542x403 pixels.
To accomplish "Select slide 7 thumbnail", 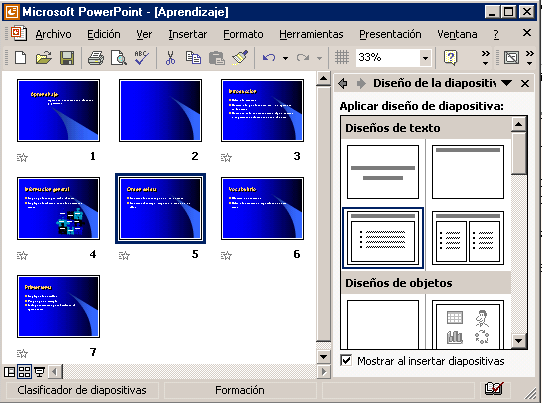I will (58, 306).
